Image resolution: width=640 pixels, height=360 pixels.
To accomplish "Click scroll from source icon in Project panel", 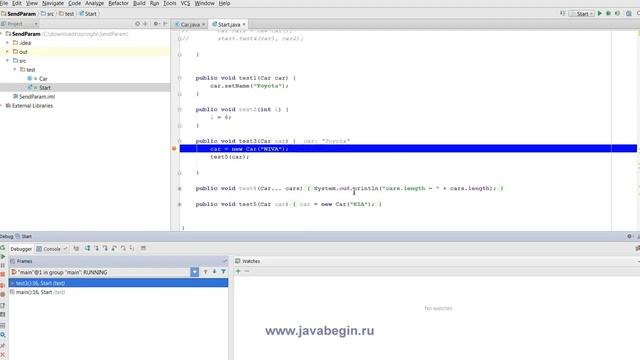I will click(138, 24).
